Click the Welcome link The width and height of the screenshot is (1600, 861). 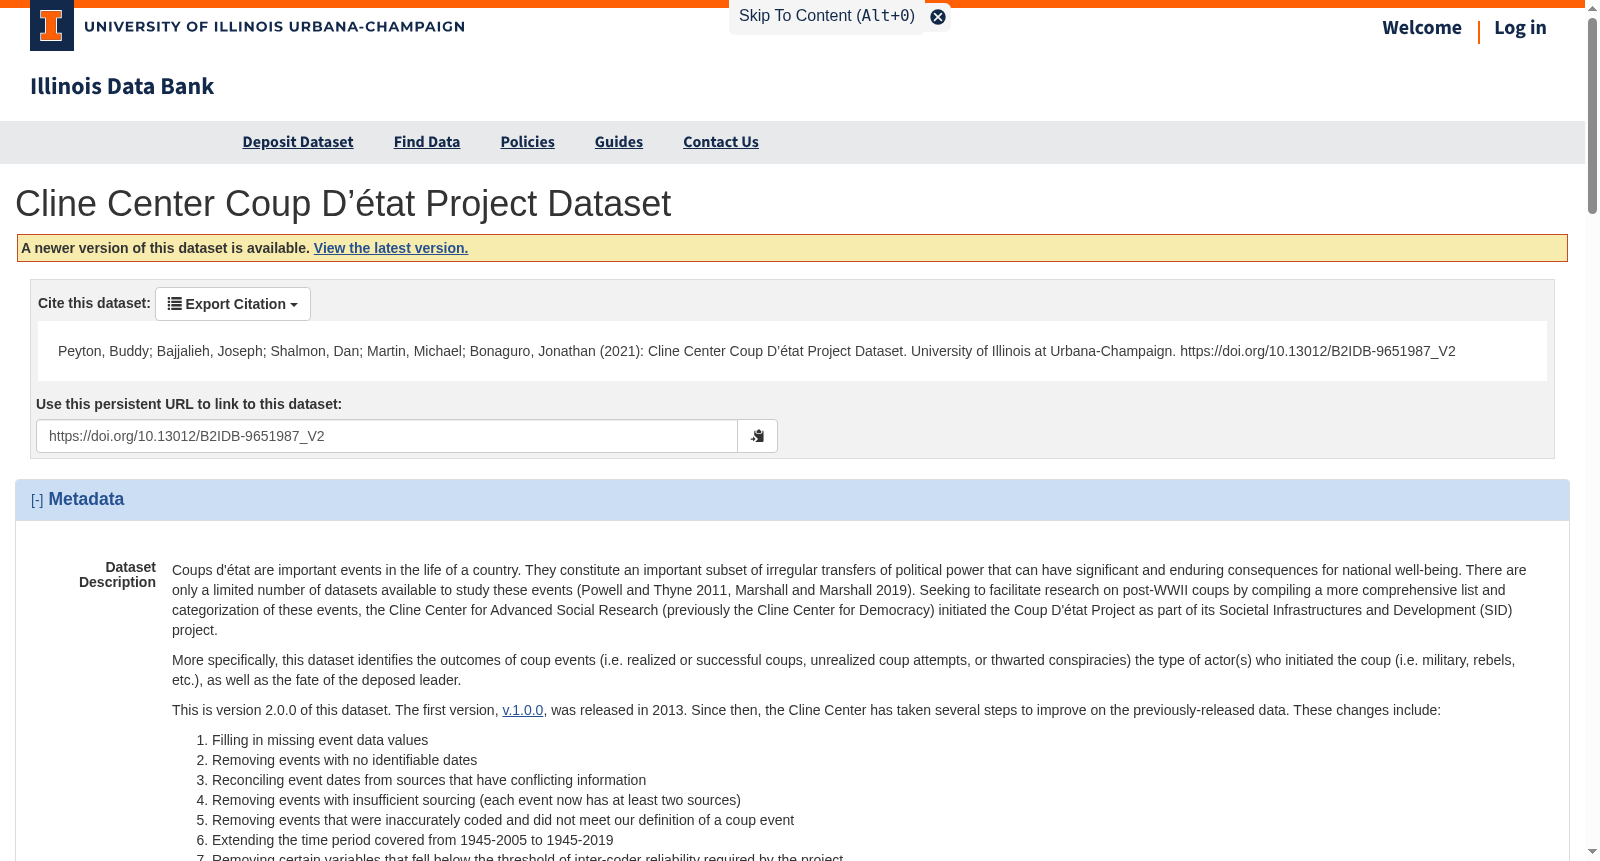coord(1422,28)
